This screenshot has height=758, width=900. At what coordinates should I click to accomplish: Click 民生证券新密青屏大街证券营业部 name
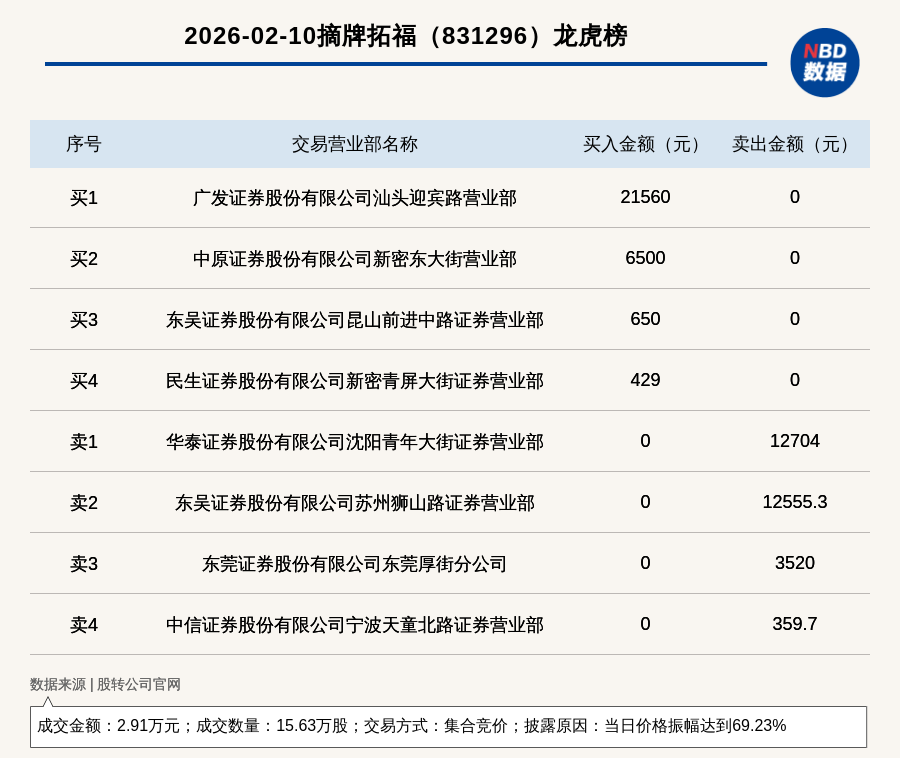click(354, 381)
